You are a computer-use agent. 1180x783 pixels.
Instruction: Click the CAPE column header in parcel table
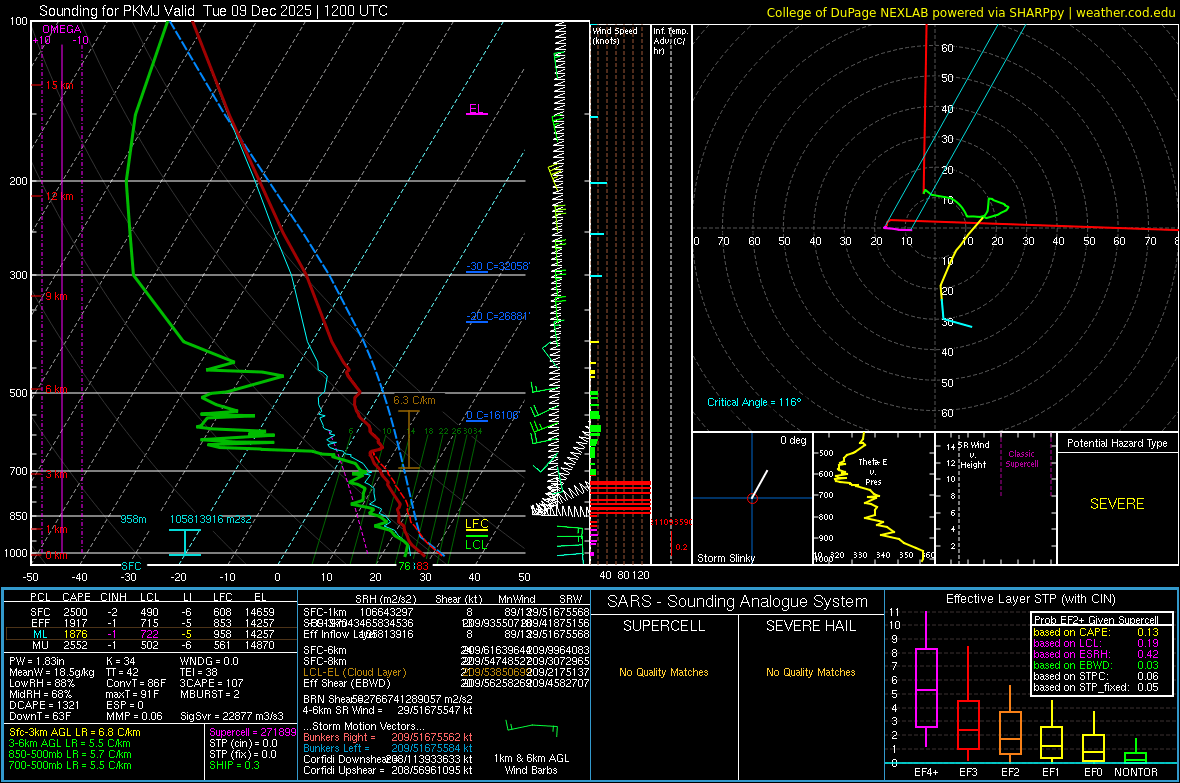pyautogui.click(x=76, y=597)
